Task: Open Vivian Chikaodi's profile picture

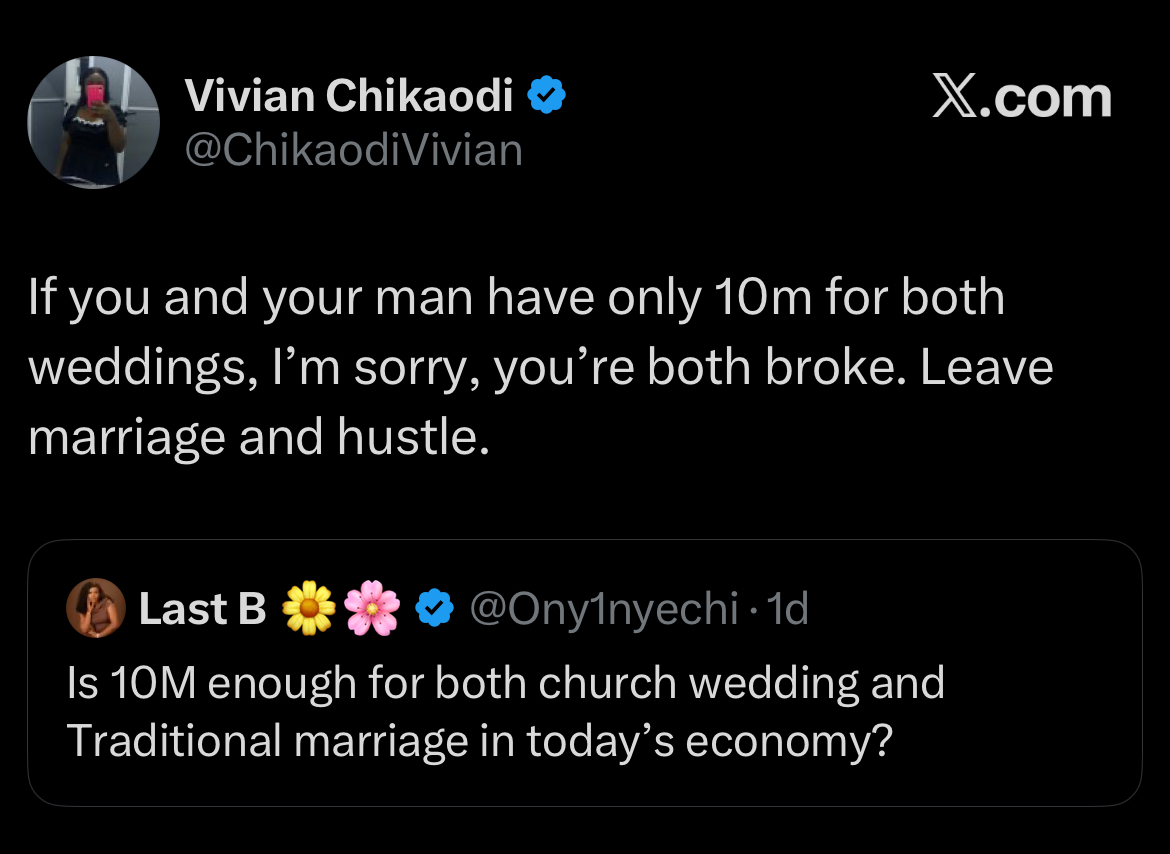Action: tap(93, 122)
